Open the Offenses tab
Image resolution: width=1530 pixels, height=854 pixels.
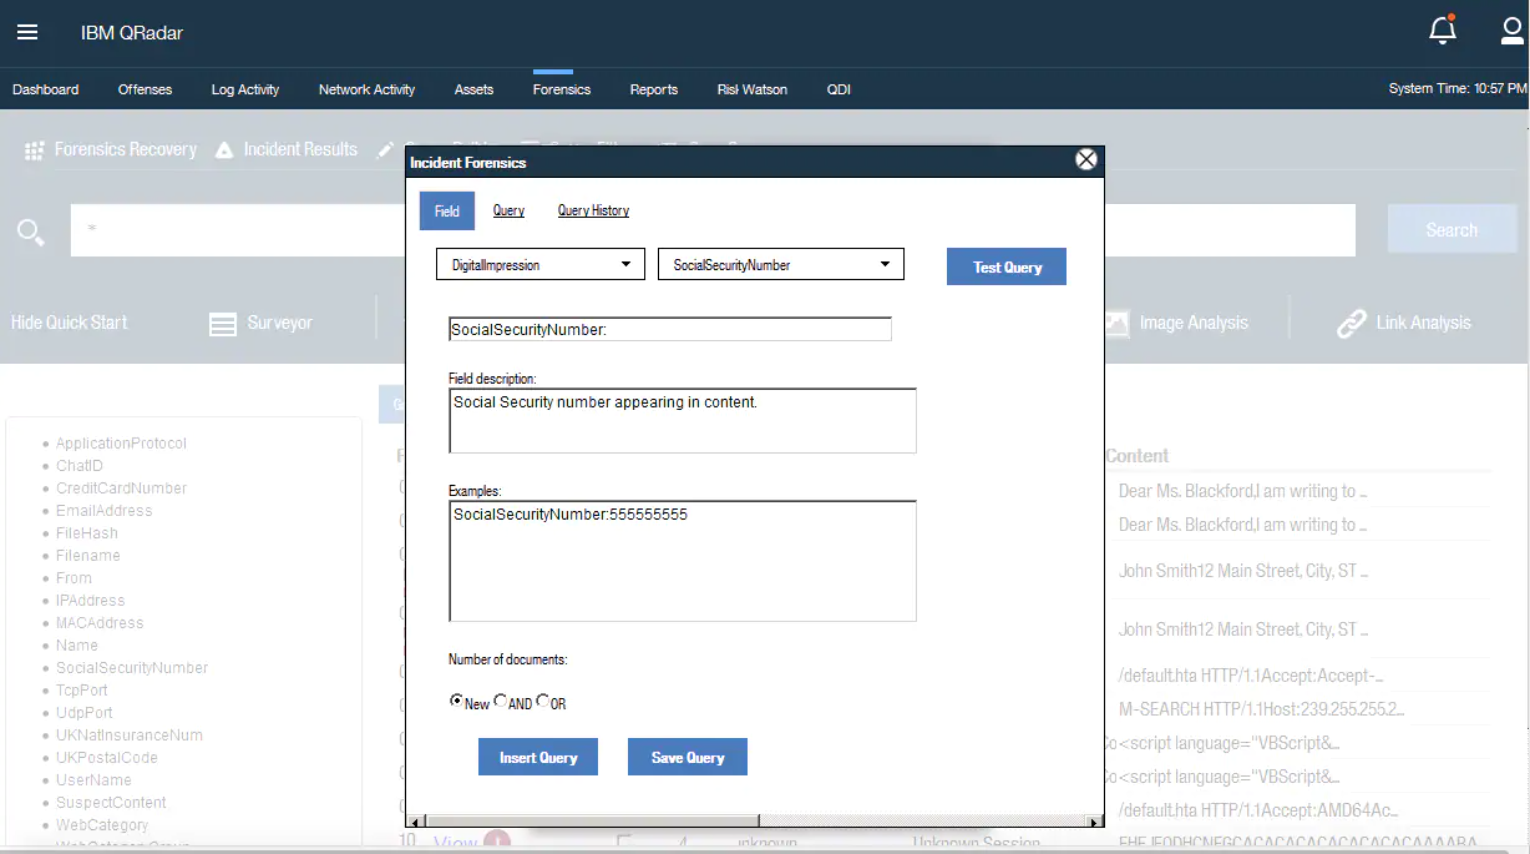[x=145, y=89]
